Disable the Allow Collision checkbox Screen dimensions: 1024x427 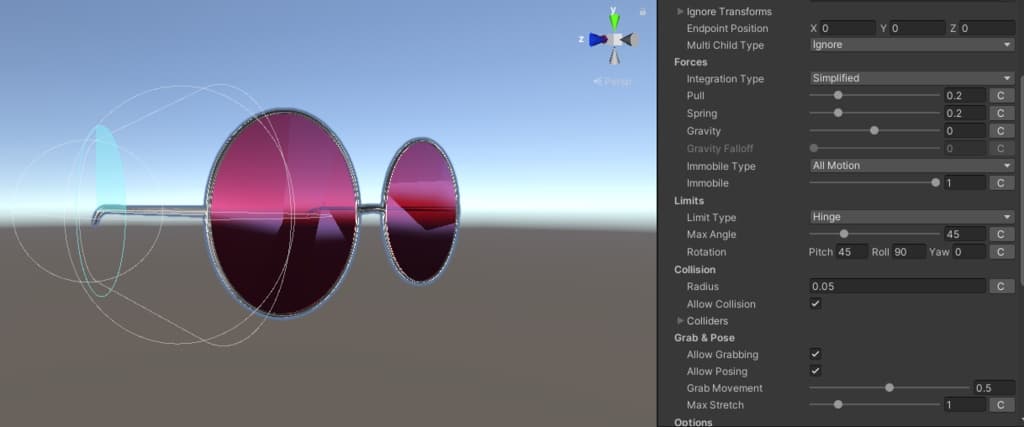click(x=815, y=304)
